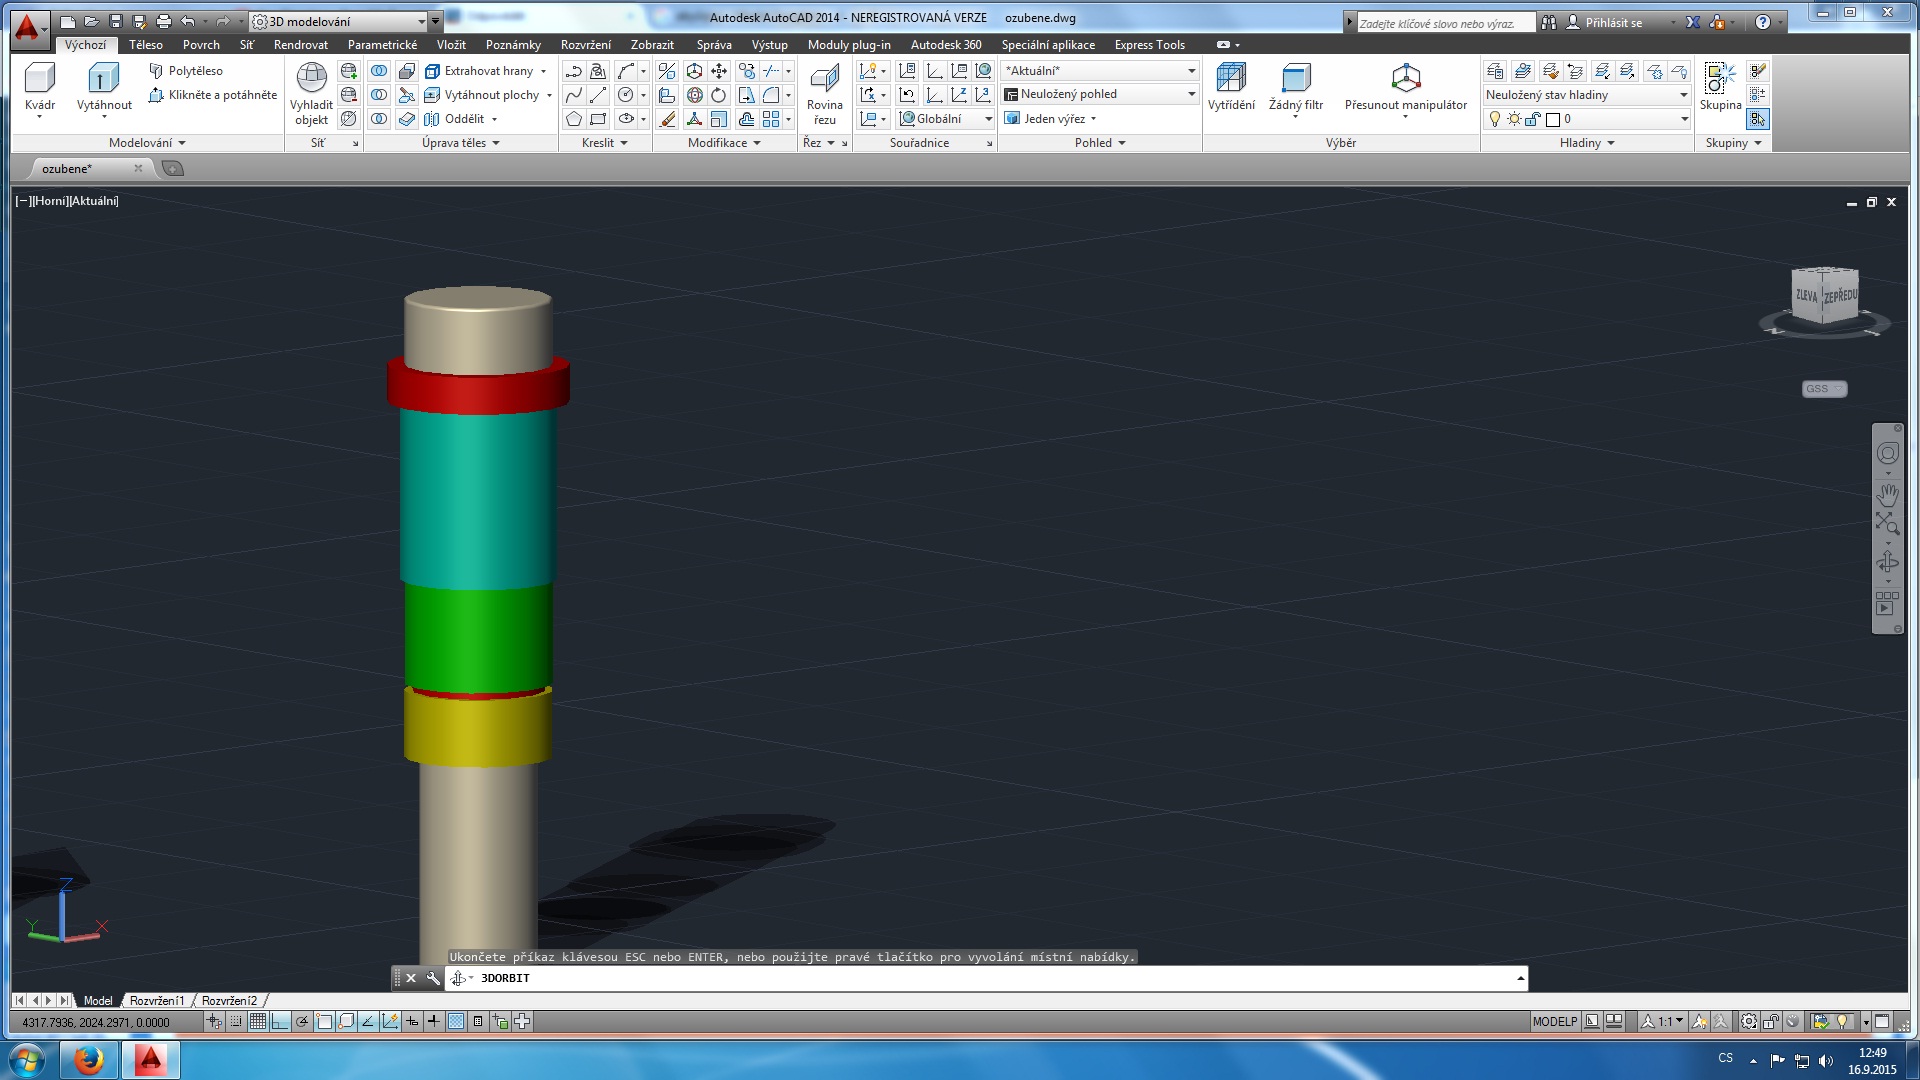Select the Přesunout manipulátor gizmo
Screen dimensions: 1920x1080
[x=1405, y=80]
